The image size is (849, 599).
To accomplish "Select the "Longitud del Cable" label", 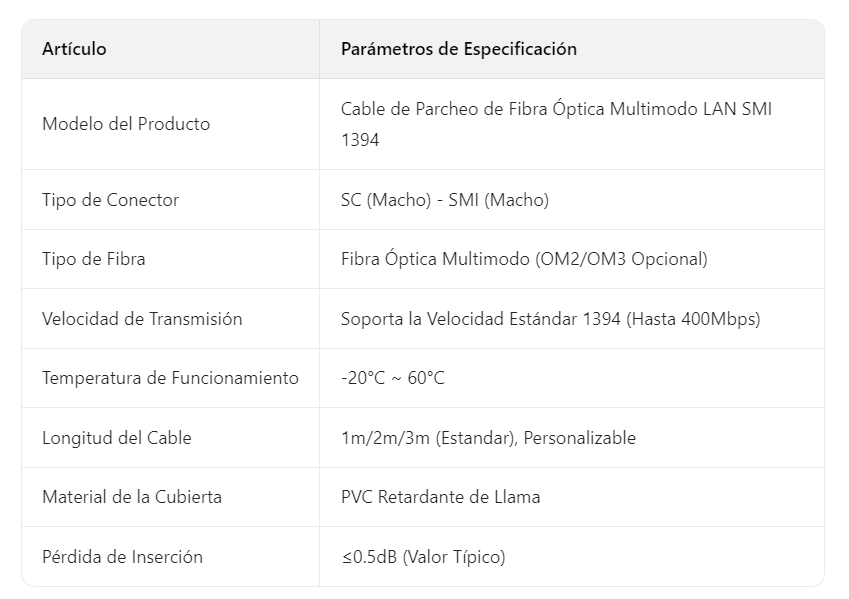I will tap(116, 438).
